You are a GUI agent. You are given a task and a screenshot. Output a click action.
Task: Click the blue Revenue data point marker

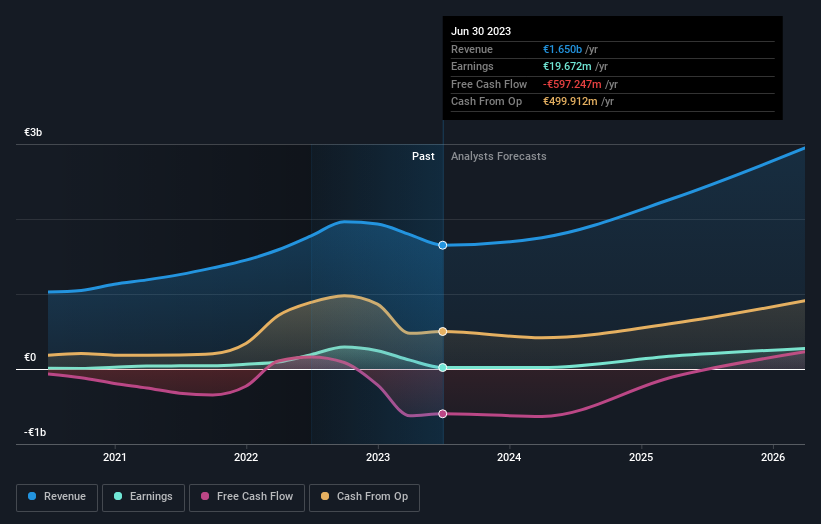(x=443, y=246)
